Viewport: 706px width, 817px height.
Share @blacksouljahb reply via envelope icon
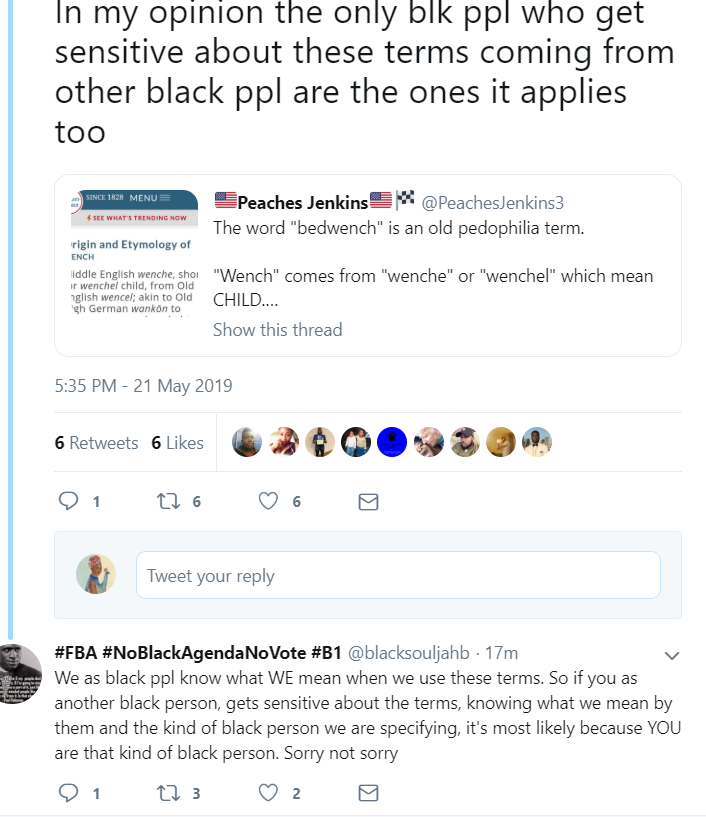368,793
